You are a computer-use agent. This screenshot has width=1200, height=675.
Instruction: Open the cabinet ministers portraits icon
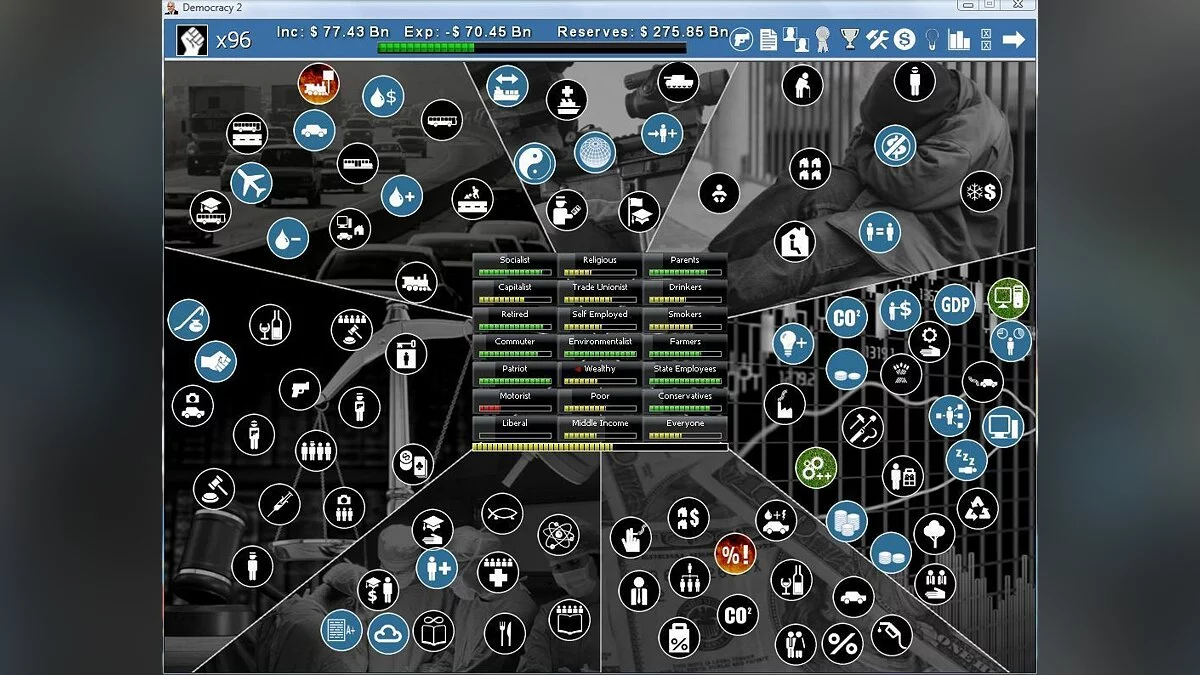796,40
